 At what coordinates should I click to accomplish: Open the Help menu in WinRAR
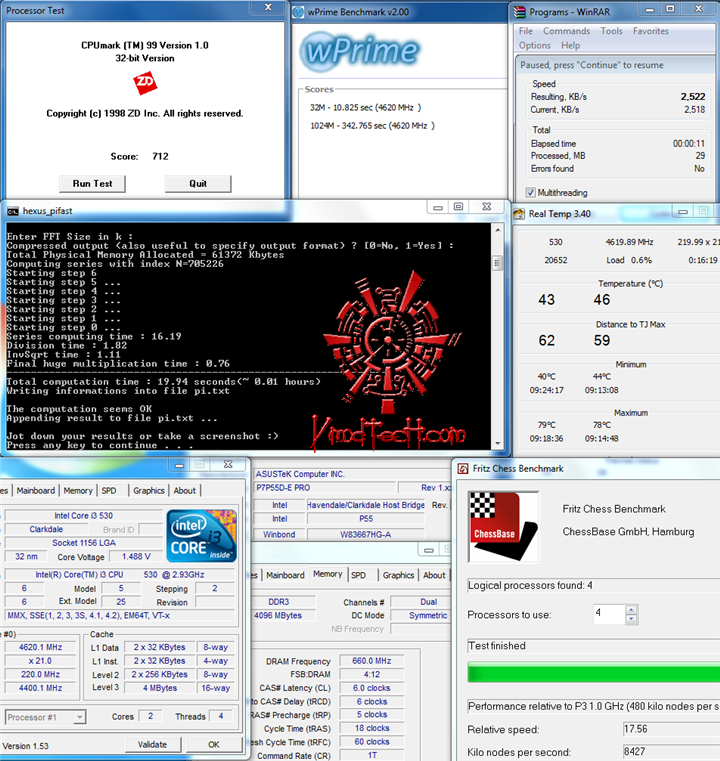(571, 46)
